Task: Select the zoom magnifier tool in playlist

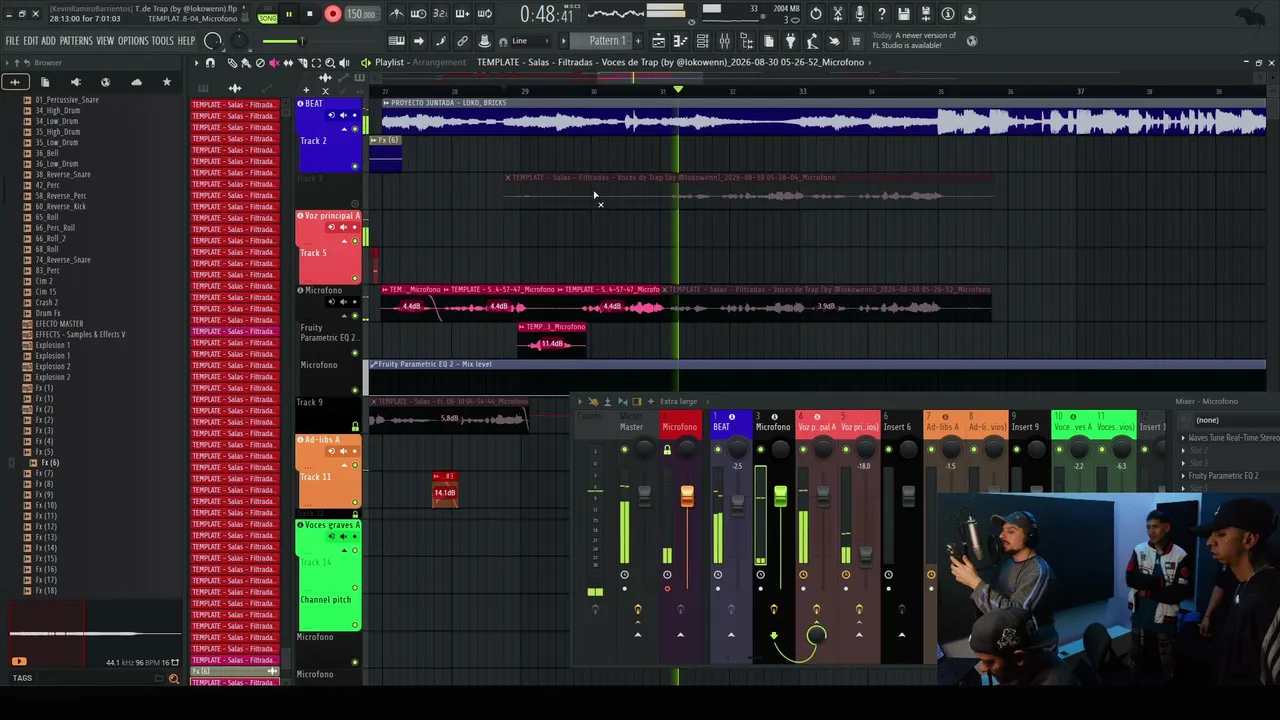Action: (x=330, y=63)
